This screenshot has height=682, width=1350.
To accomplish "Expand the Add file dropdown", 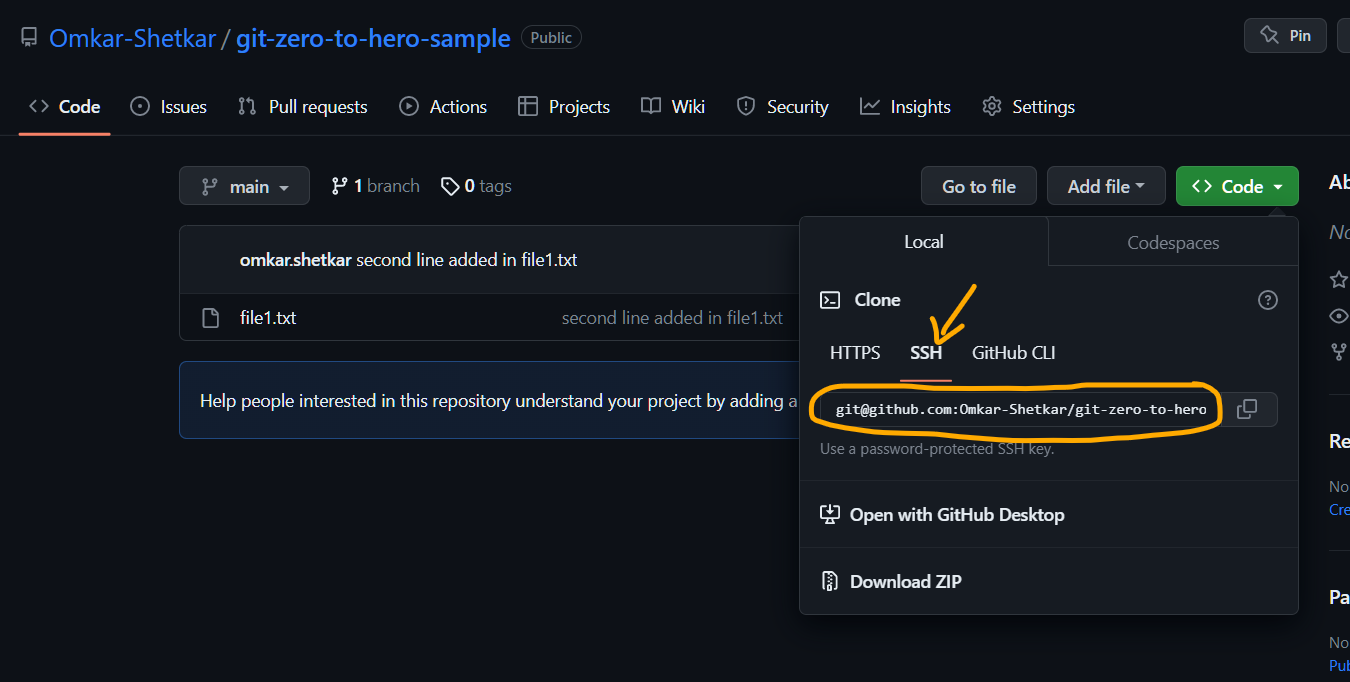I will pos(1105,186).
